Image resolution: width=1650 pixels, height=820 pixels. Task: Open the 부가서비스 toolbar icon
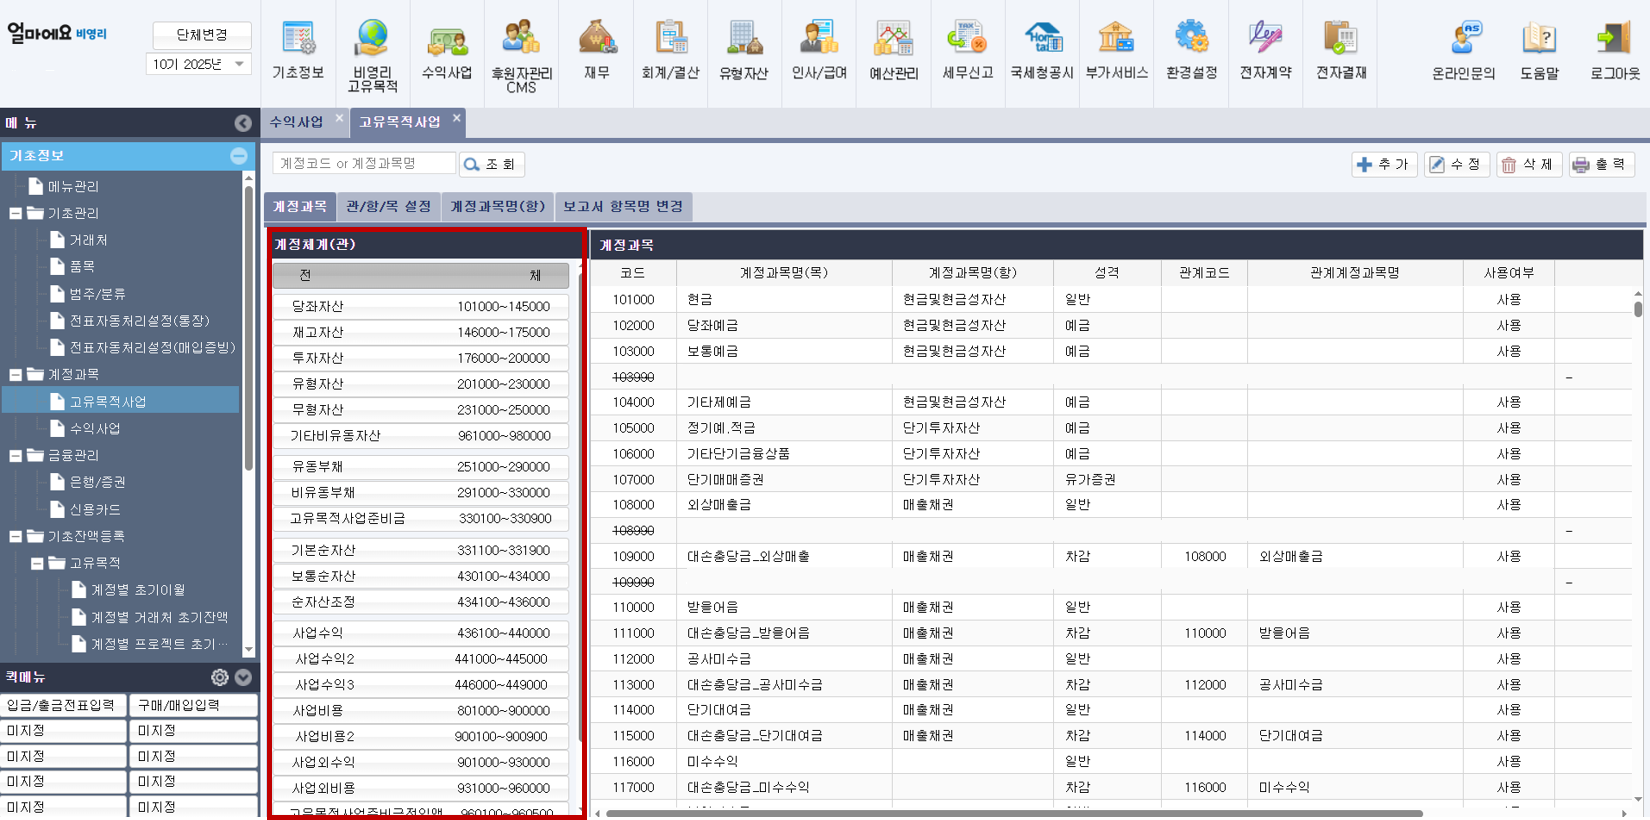click(1116, 50)
